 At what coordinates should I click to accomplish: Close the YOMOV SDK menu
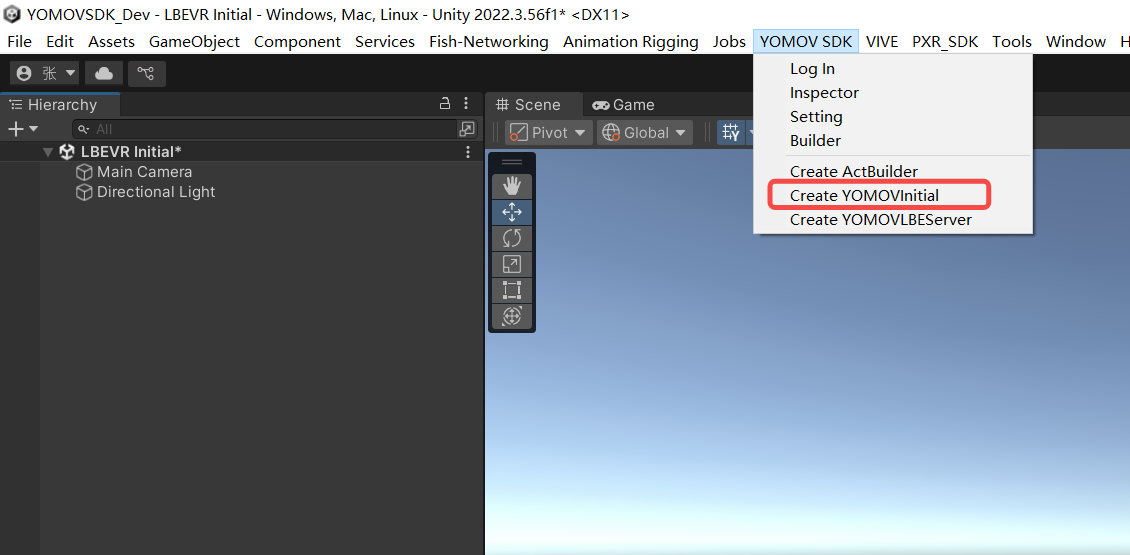806,42
